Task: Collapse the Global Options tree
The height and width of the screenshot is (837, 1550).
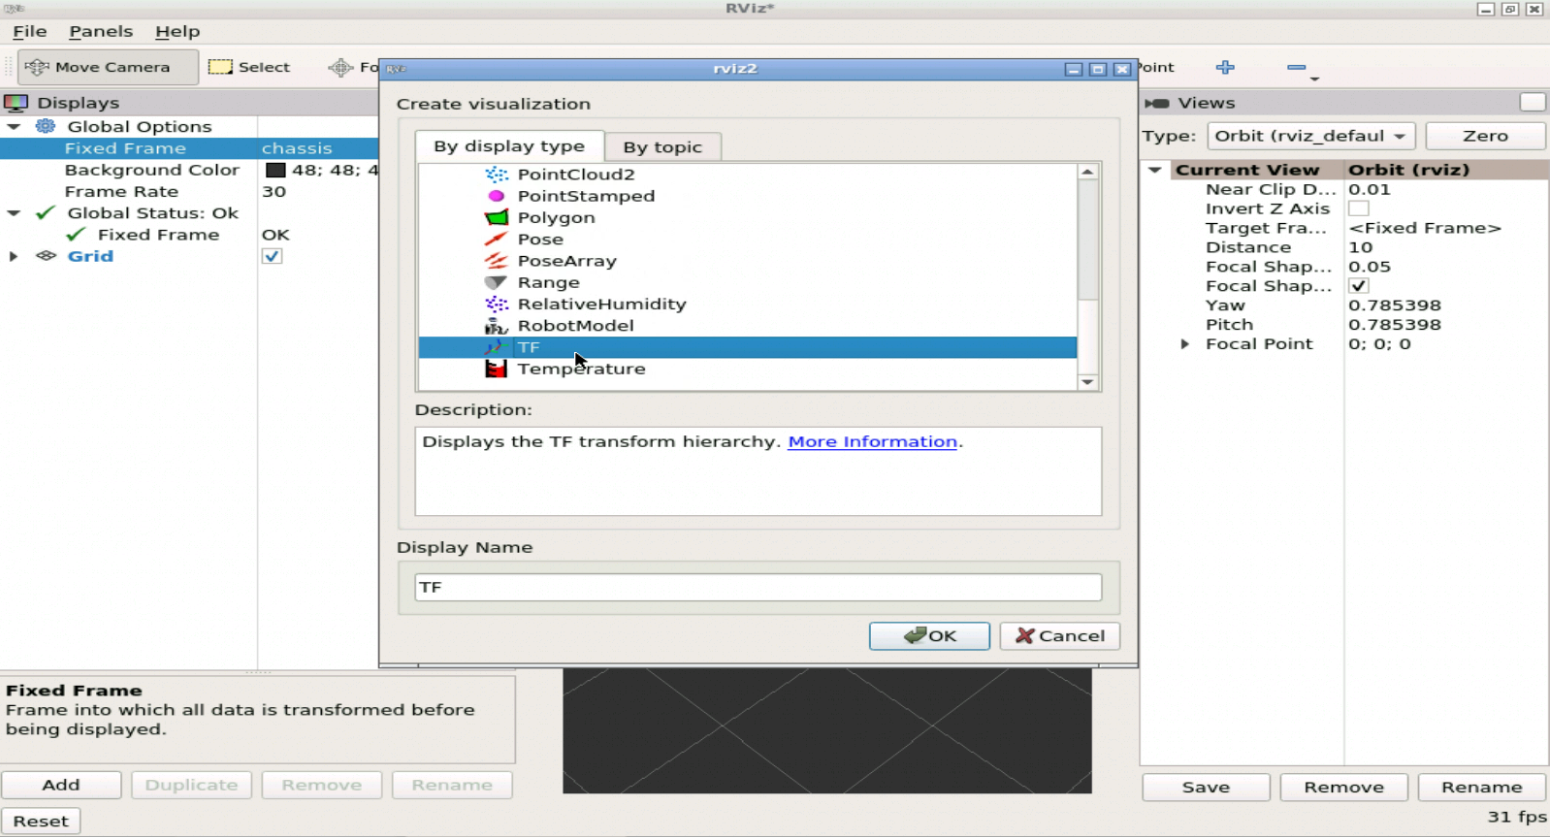Action: click(14, 127)
